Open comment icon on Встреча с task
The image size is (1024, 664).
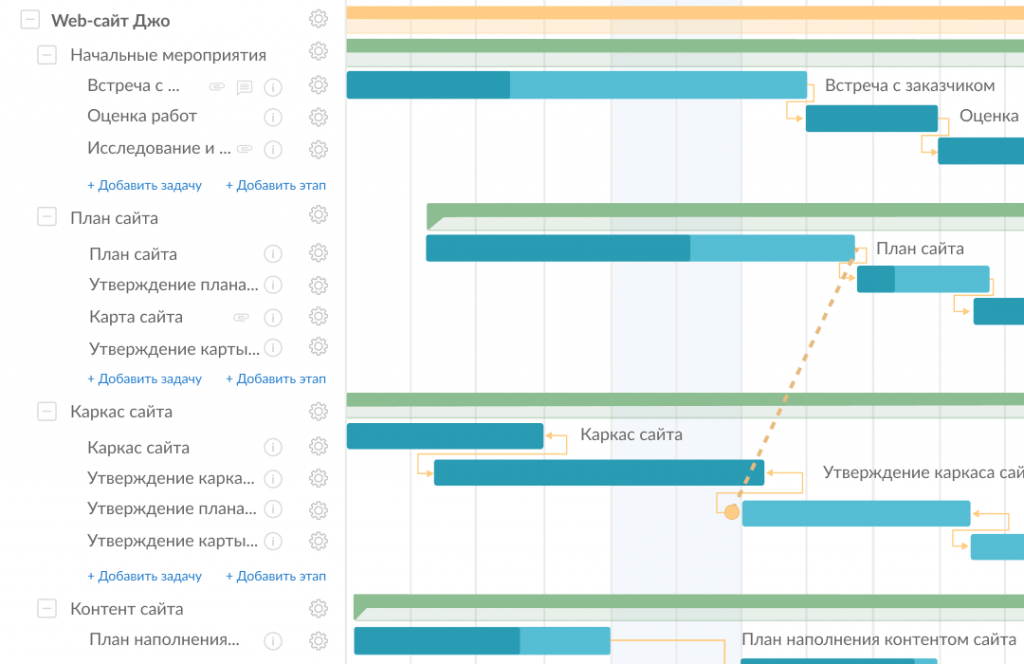244,87
